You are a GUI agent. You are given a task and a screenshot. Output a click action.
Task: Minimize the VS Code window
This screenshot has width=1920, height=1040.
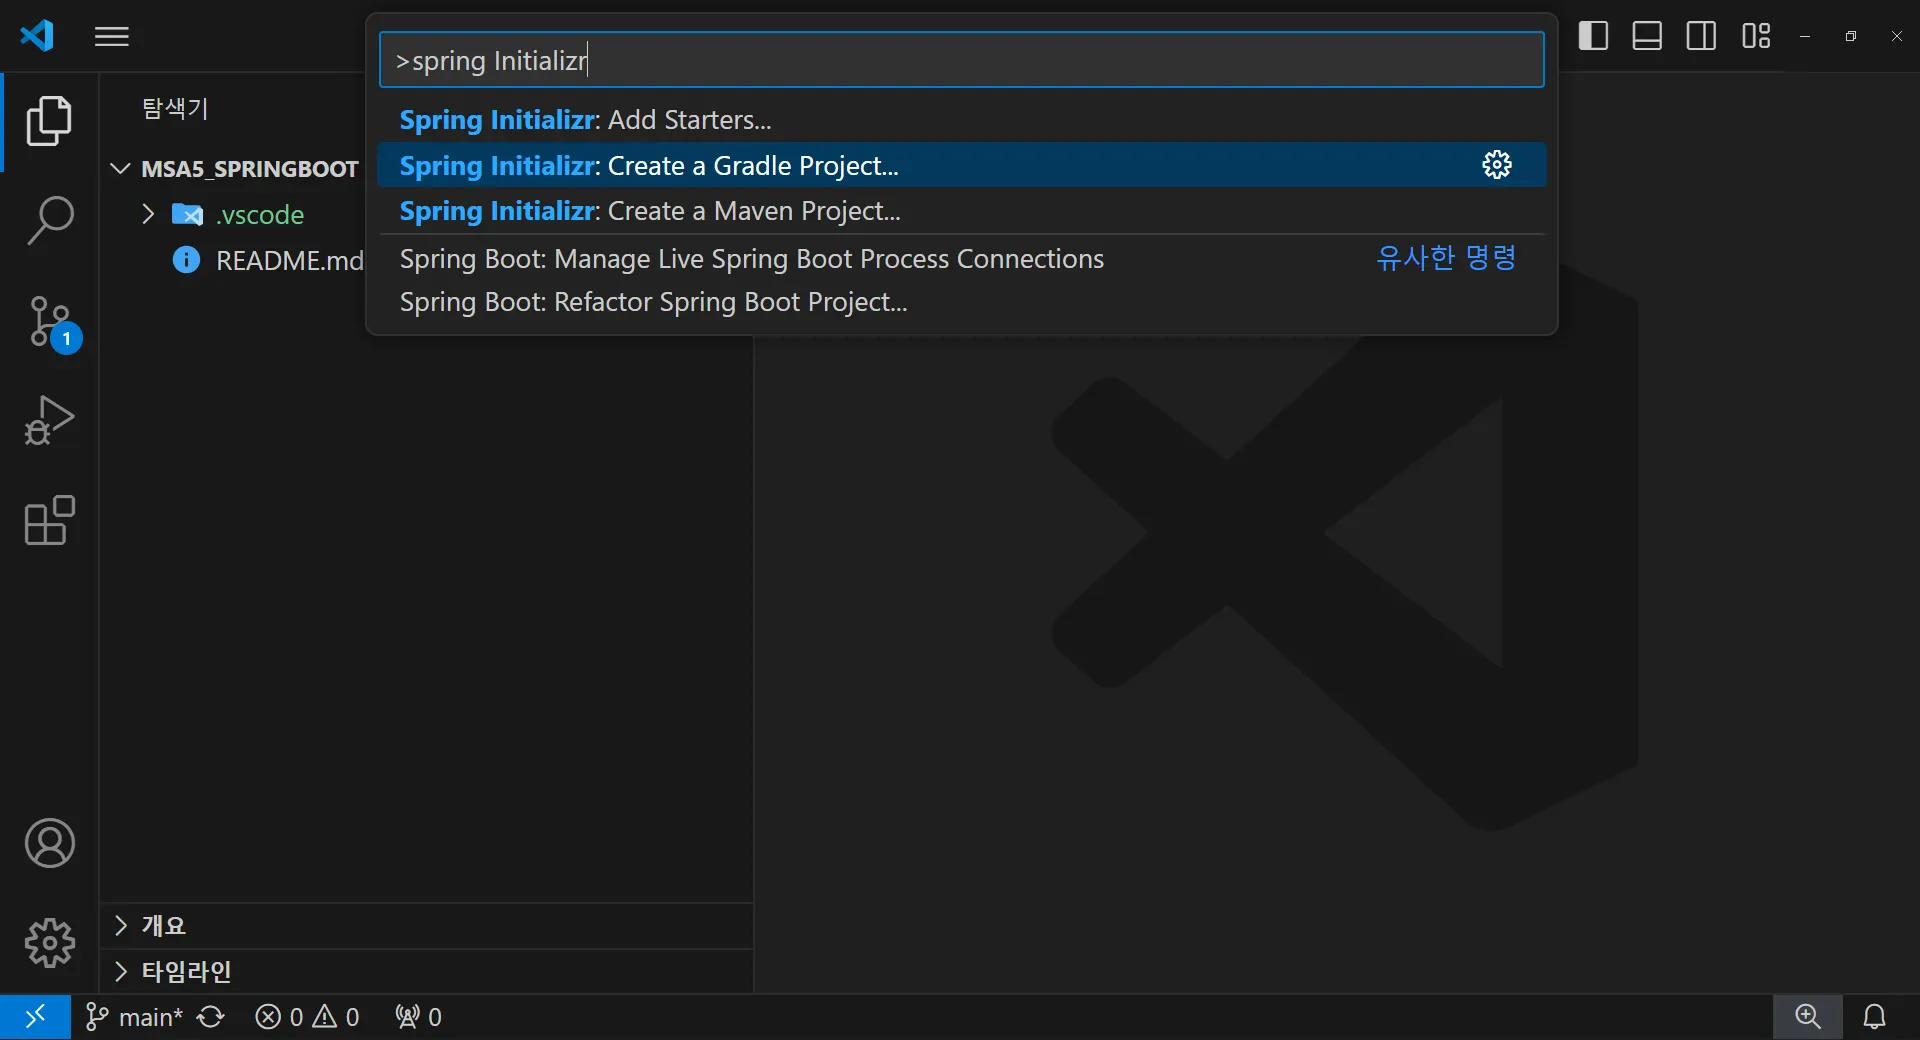click(1805, 36)
